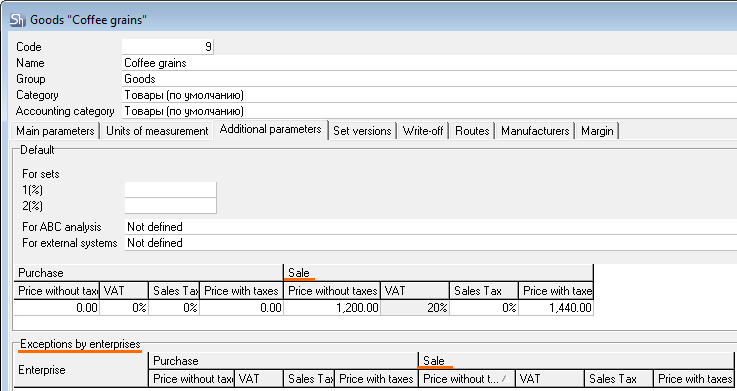Open the Manufacturers tab
This screenshot has height=391, width=737.
click(535, 131)
